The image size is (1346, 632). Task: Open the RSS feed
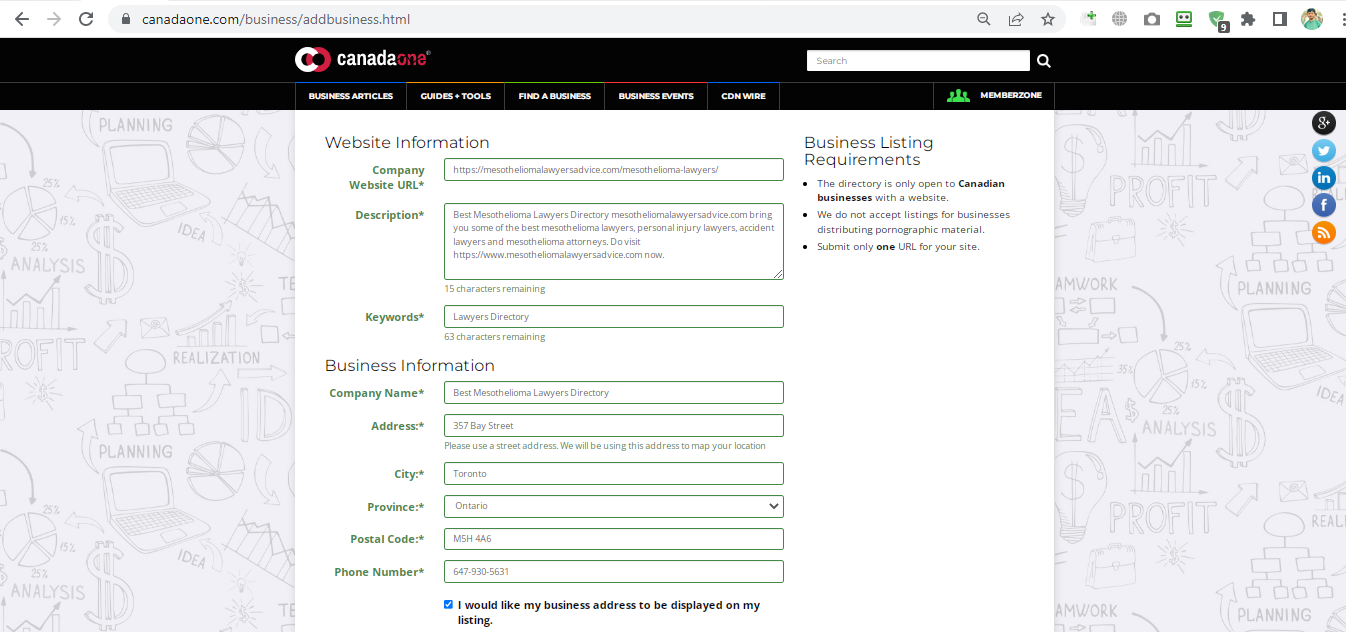click(x=1324, y=233)
